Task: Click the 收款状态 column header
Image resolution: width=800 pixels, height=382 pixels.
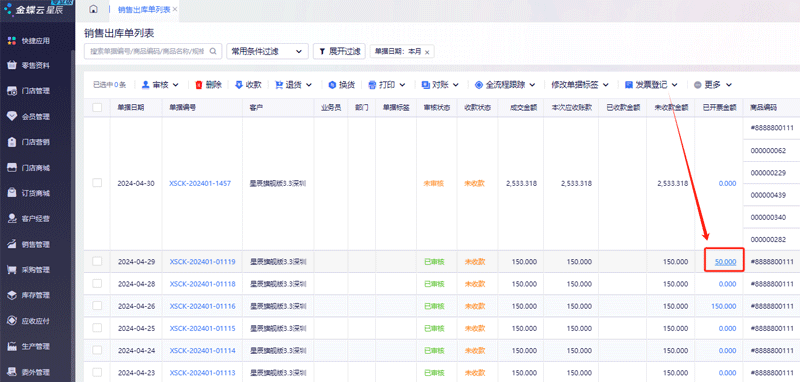Action: (477, 108)
